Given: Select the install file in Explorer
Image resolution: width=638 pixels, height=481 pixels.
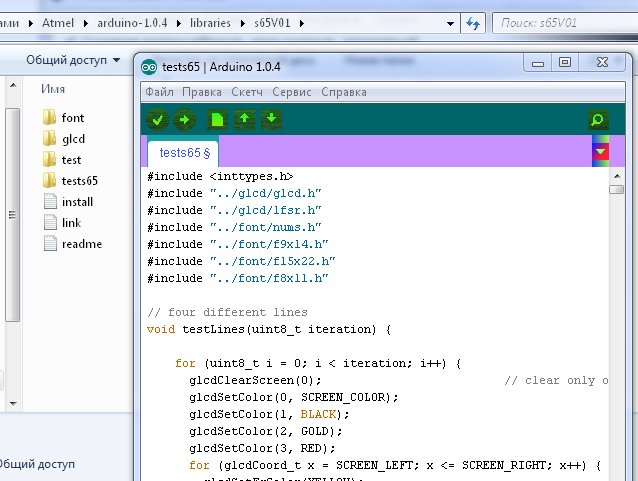Looking at the screenshot, I should (68, 202).
